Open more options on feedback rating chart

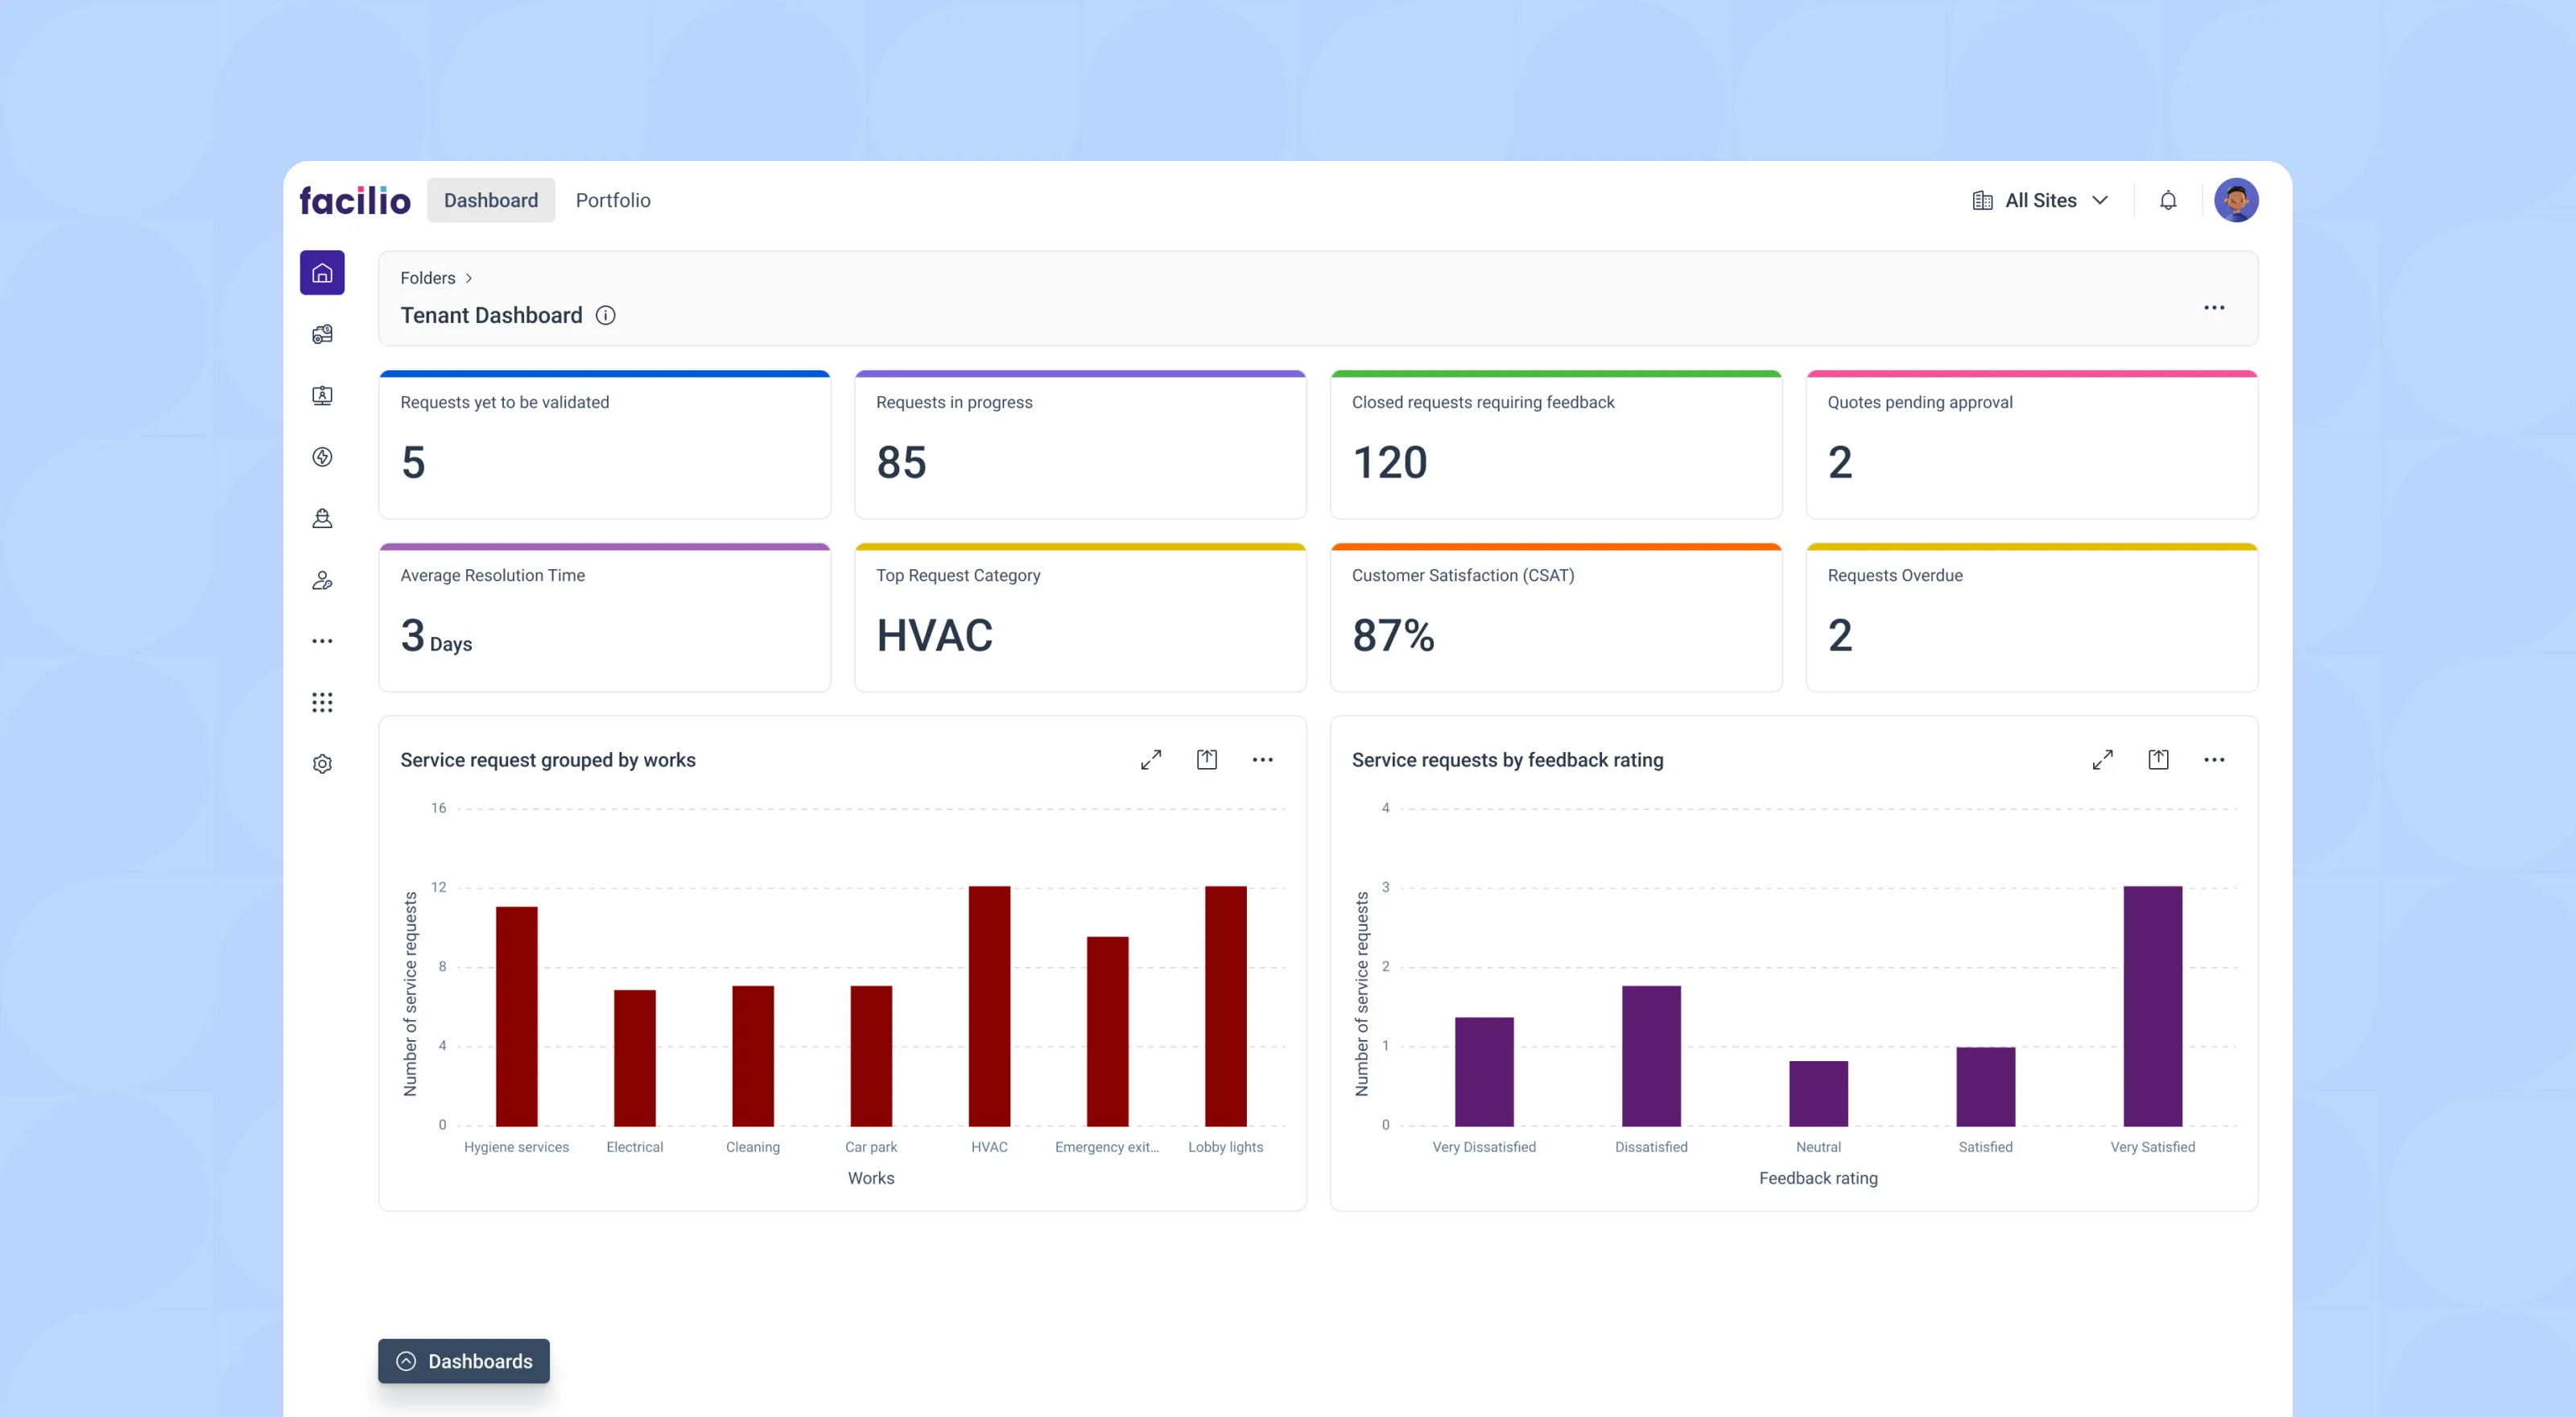click(2214, 760)
